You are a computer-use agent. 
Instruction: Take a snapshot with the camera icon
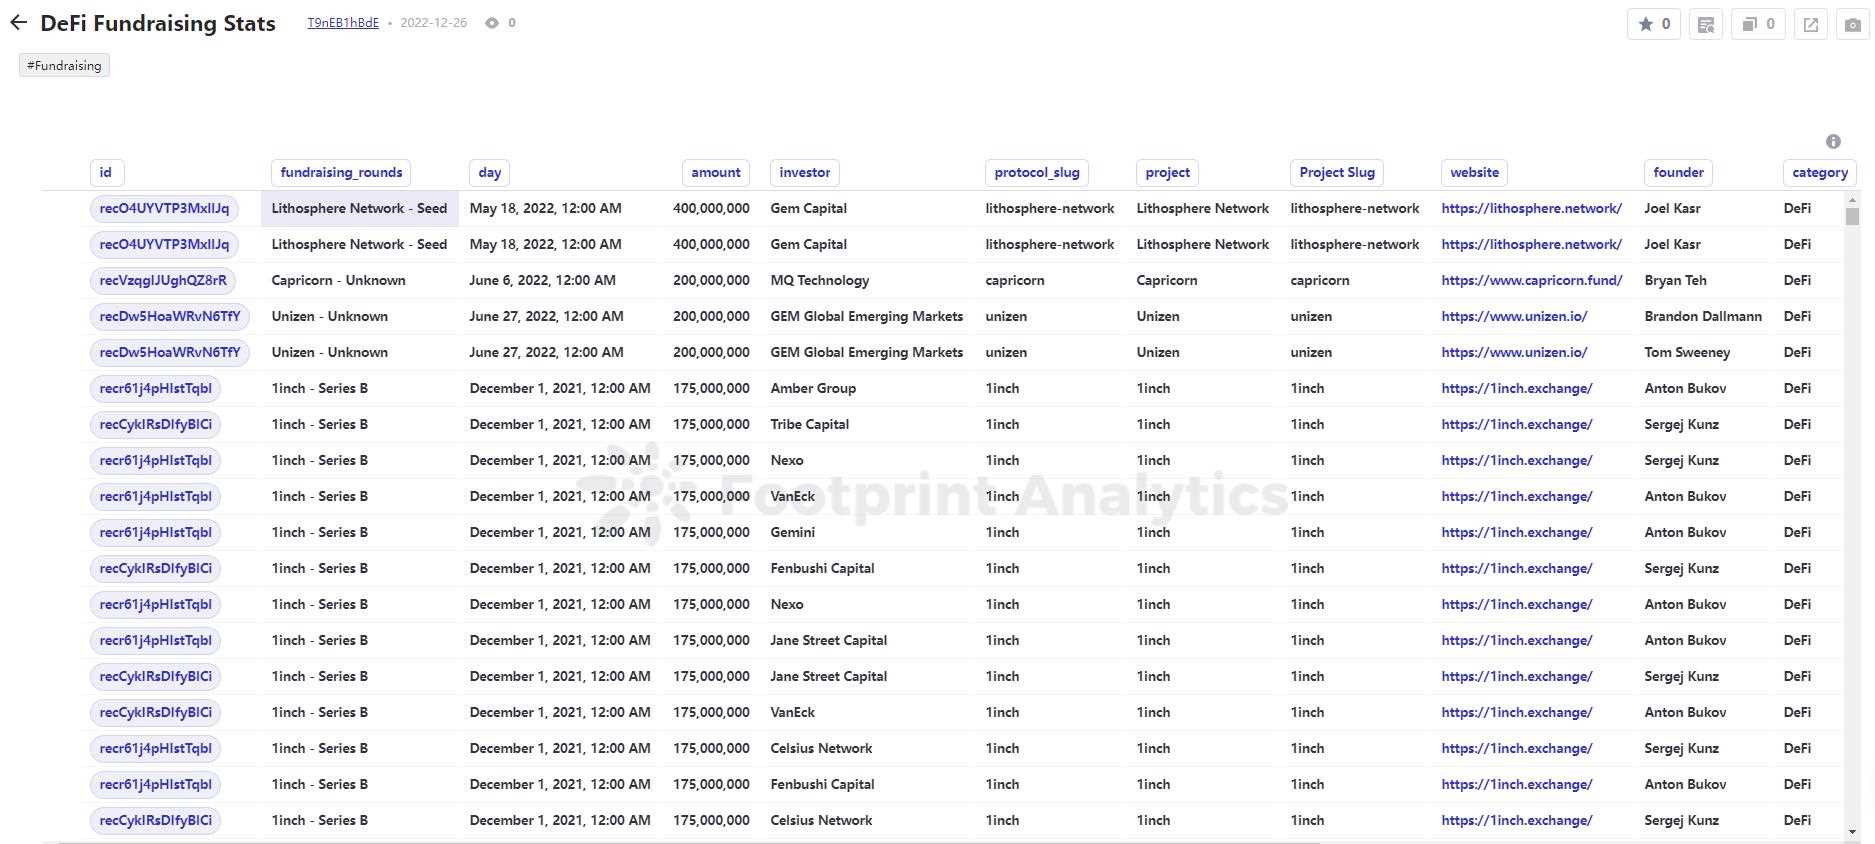coord(1853,24)
